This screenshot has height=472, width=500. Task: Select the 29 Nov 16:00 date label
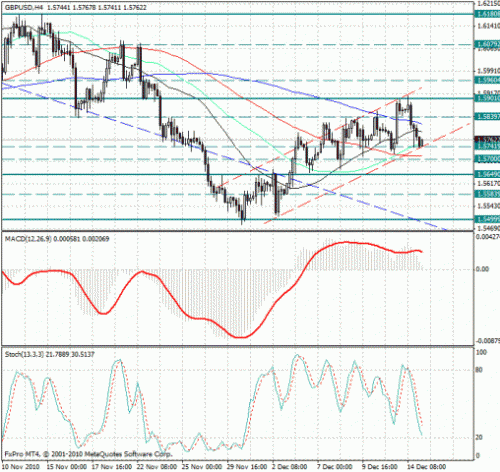247,467
